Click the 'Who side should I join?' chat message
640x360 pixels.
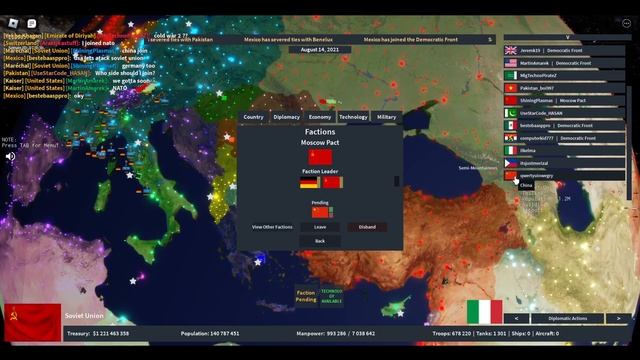pos(125,73)
